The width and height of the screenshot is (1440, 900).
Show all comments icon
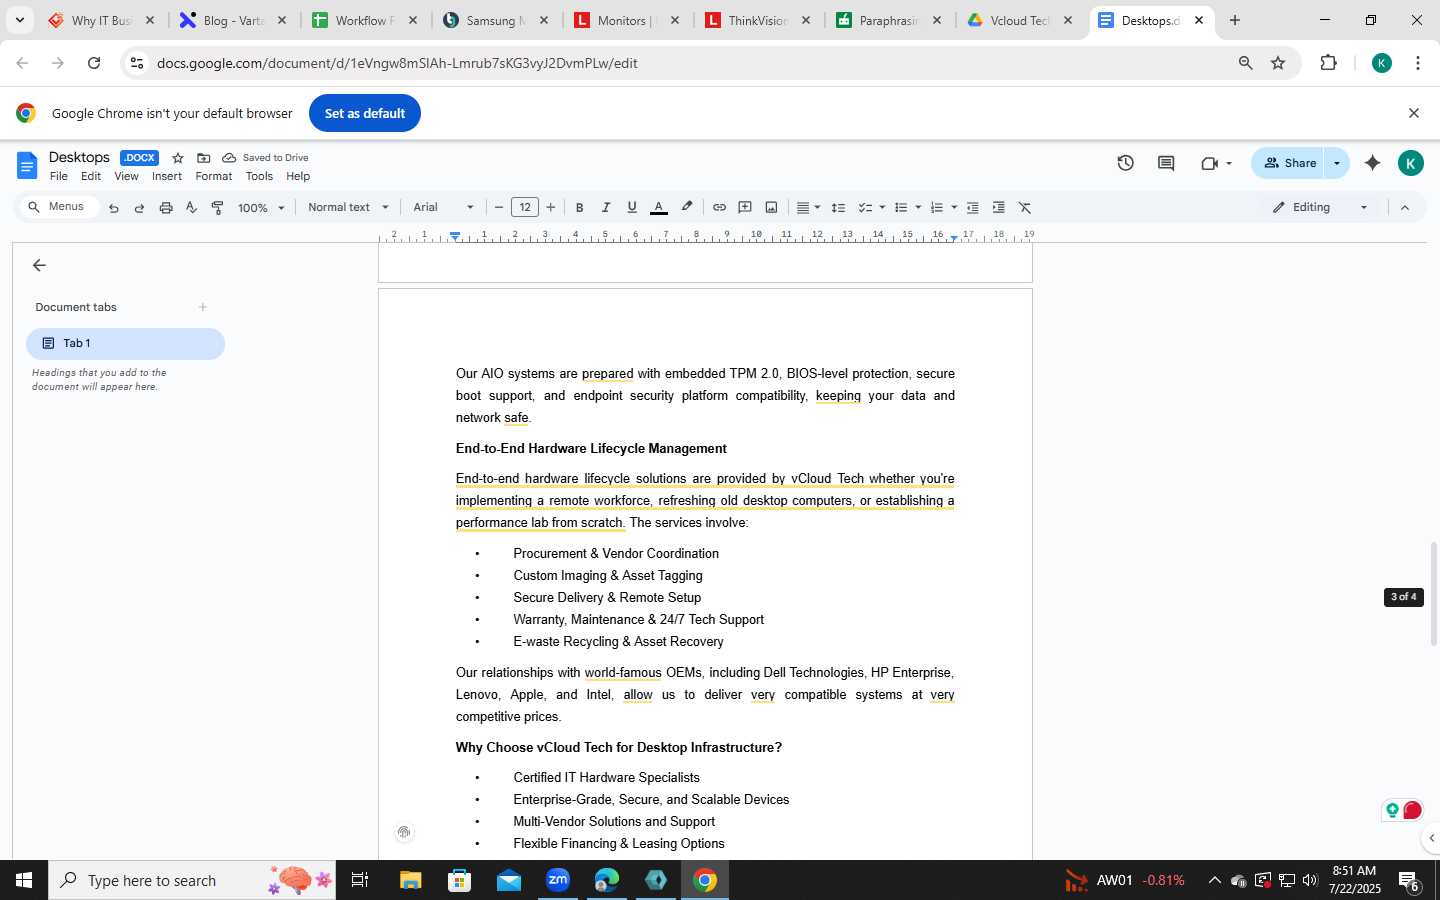coord(1166,163)
